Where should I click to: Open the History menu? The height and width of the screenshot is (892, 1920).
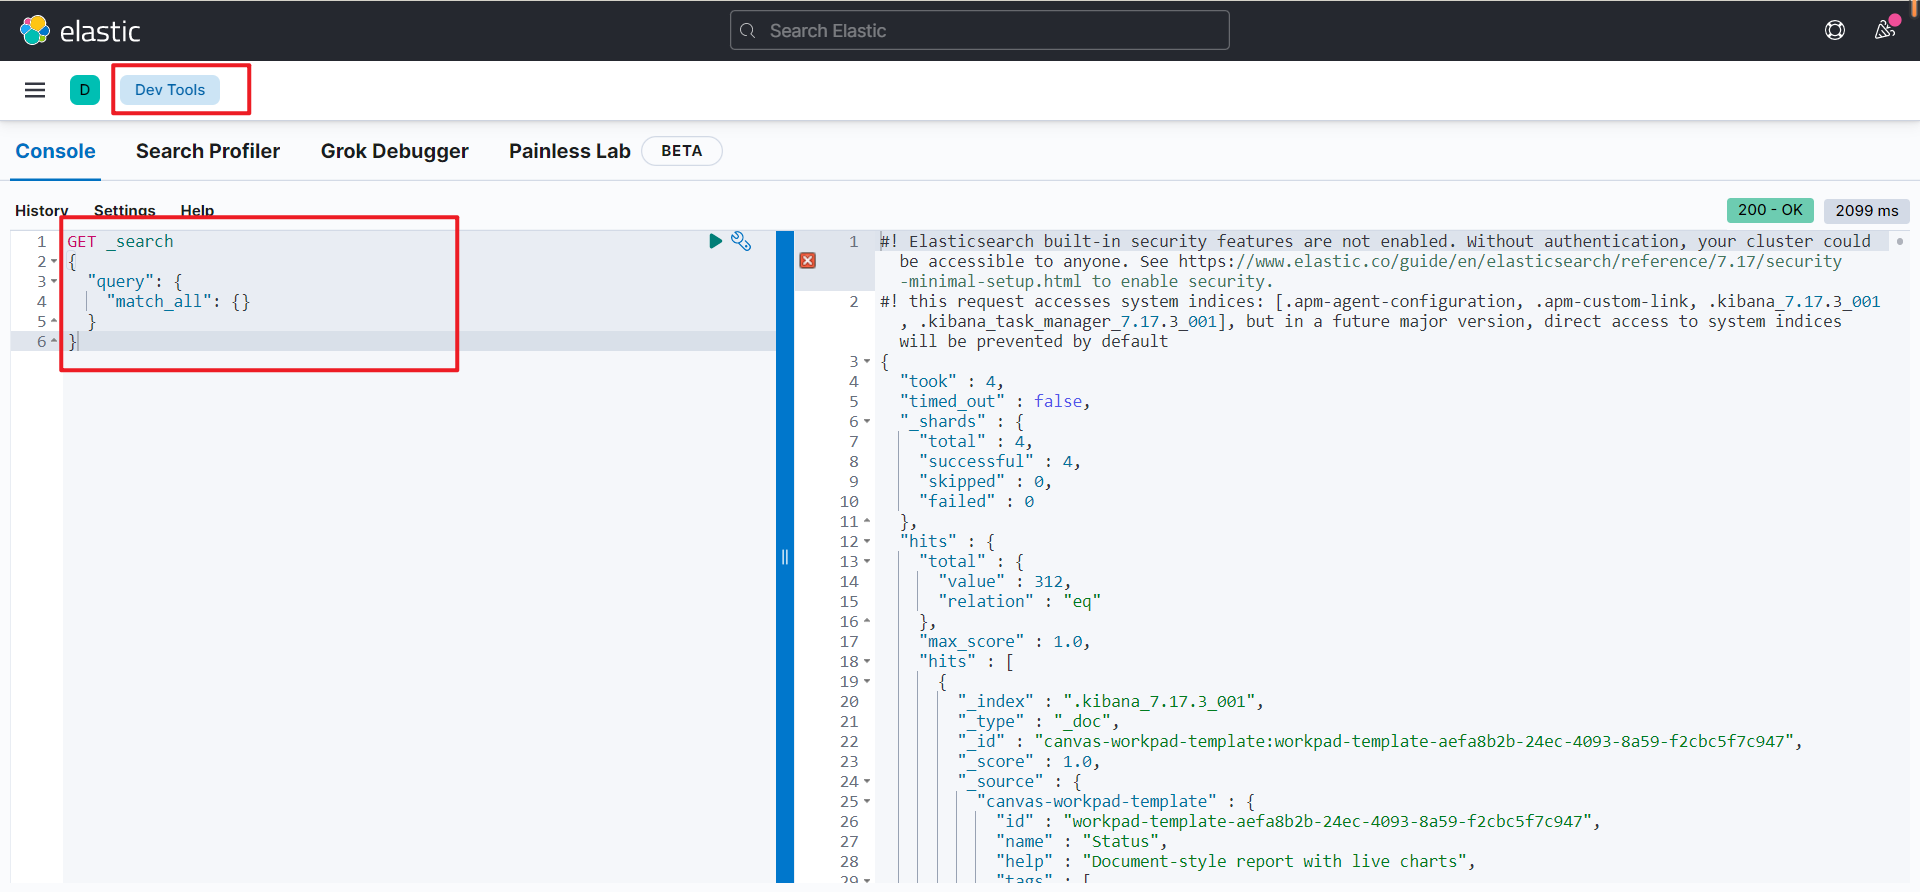[x=41, y=210]
